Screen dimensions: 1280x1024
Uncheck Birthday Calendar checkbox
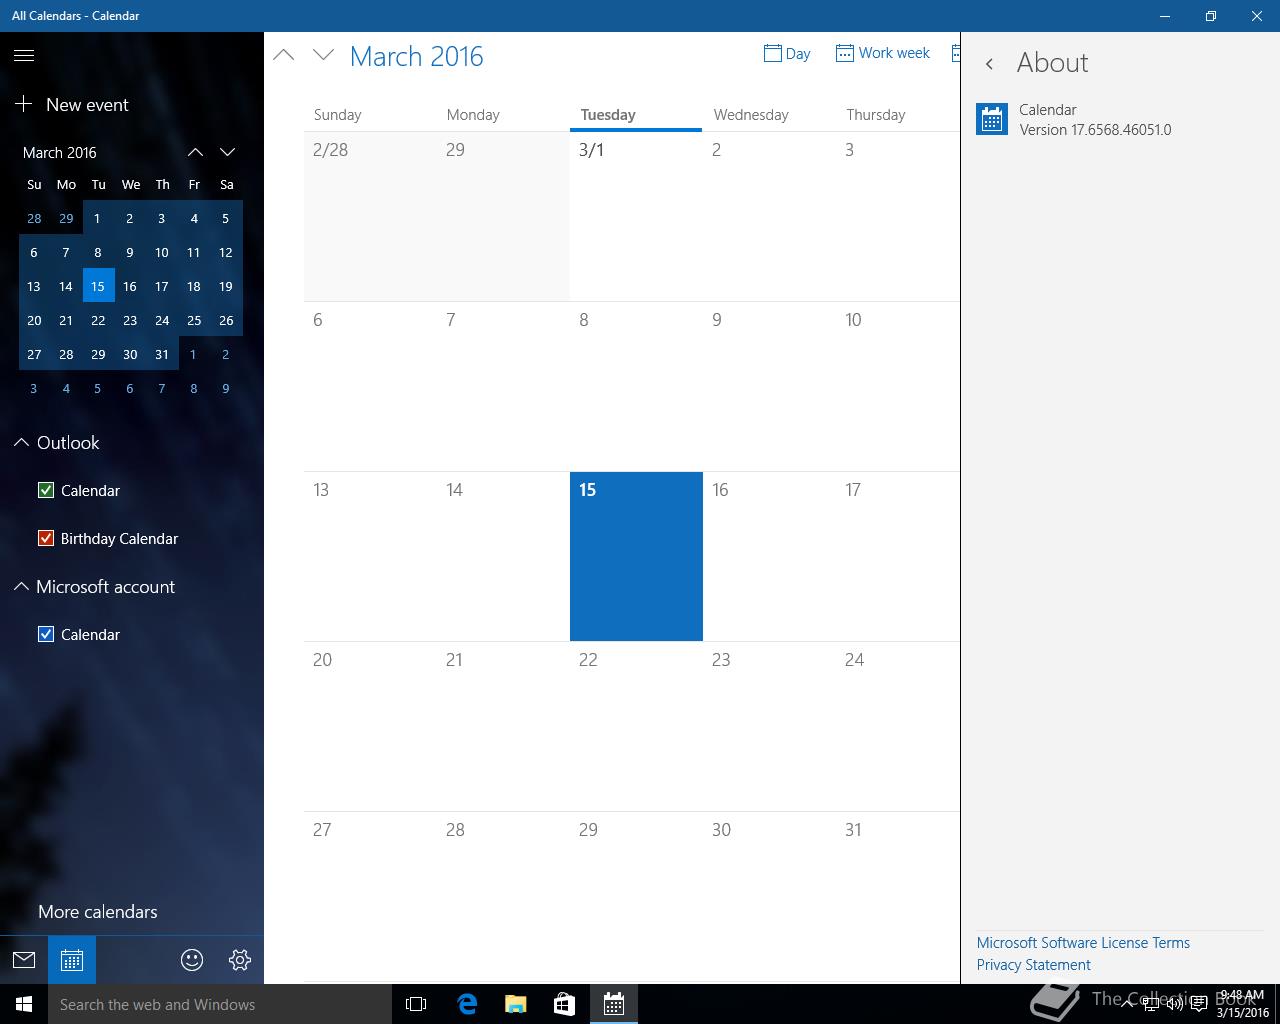46,538
